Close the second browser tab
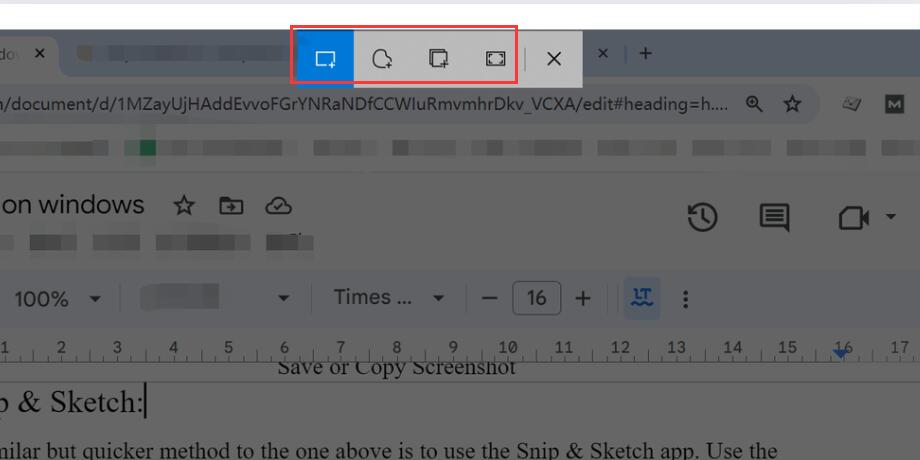The image size is (920, 460). coord(603,54)
